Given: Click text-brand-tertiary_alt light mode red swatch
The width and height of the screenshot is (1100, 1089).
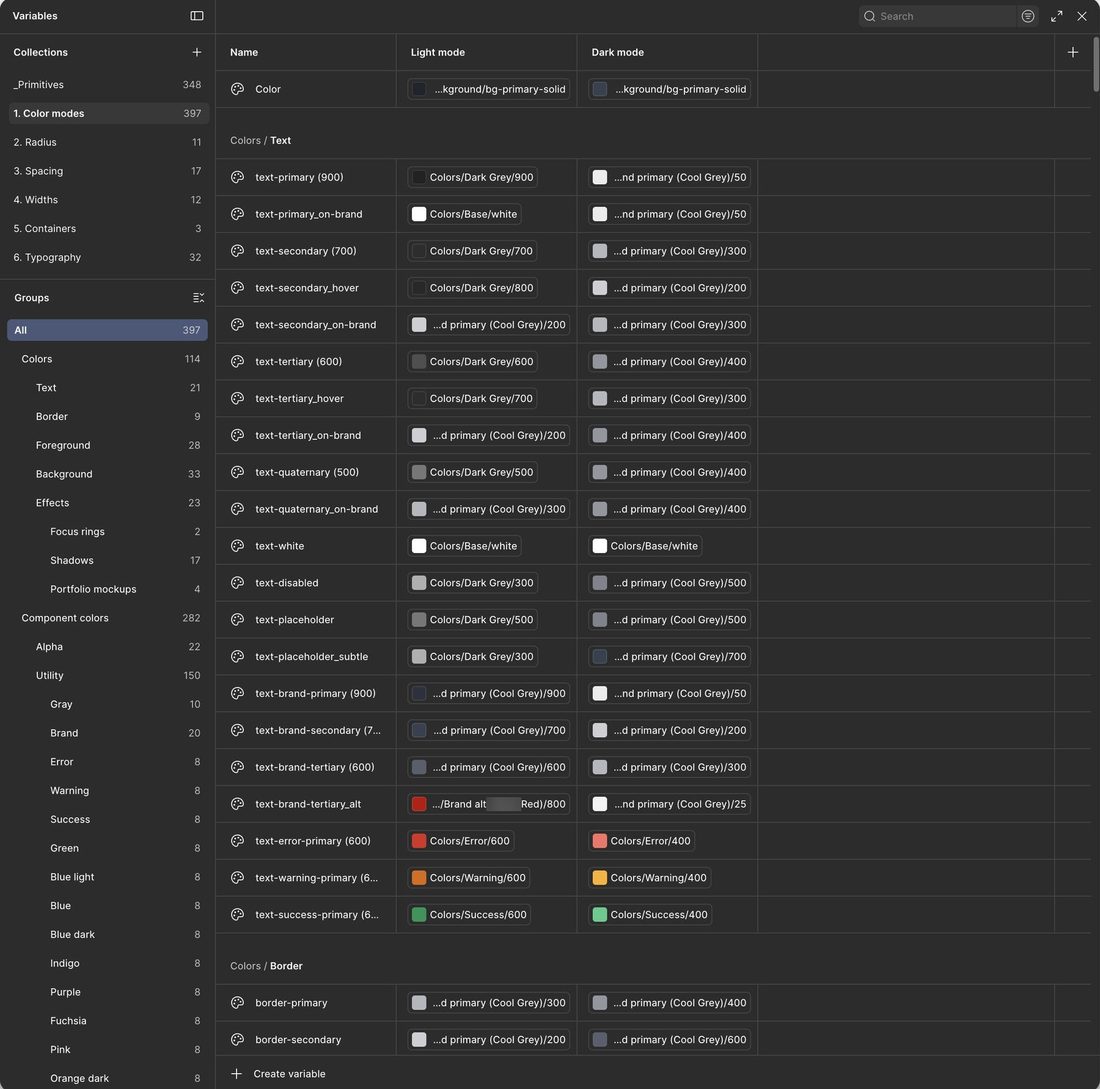Looking at the screenshot, I should coord(418,803).
